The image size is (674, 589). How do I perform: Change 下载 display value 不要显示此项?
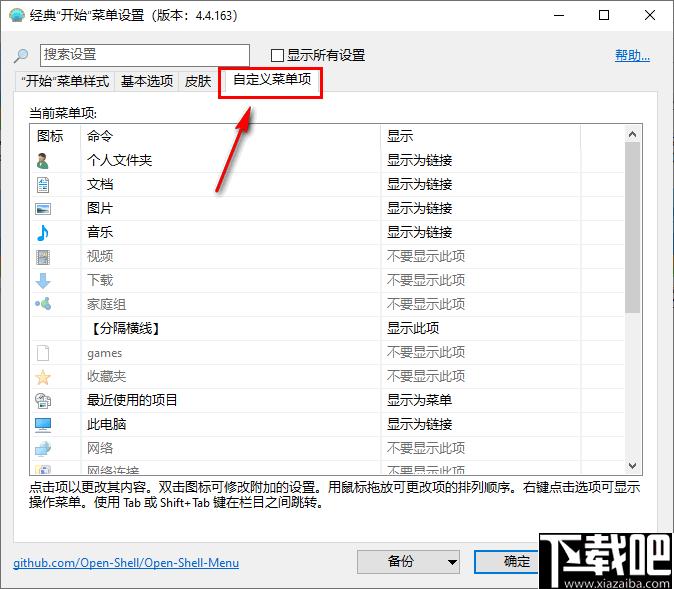(x=426, y=281)
